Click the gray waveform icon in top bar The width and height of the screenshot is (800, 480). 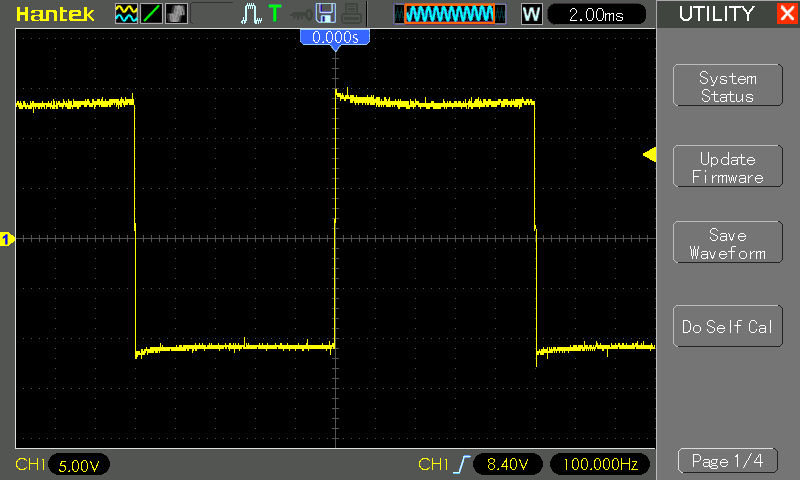176,14
